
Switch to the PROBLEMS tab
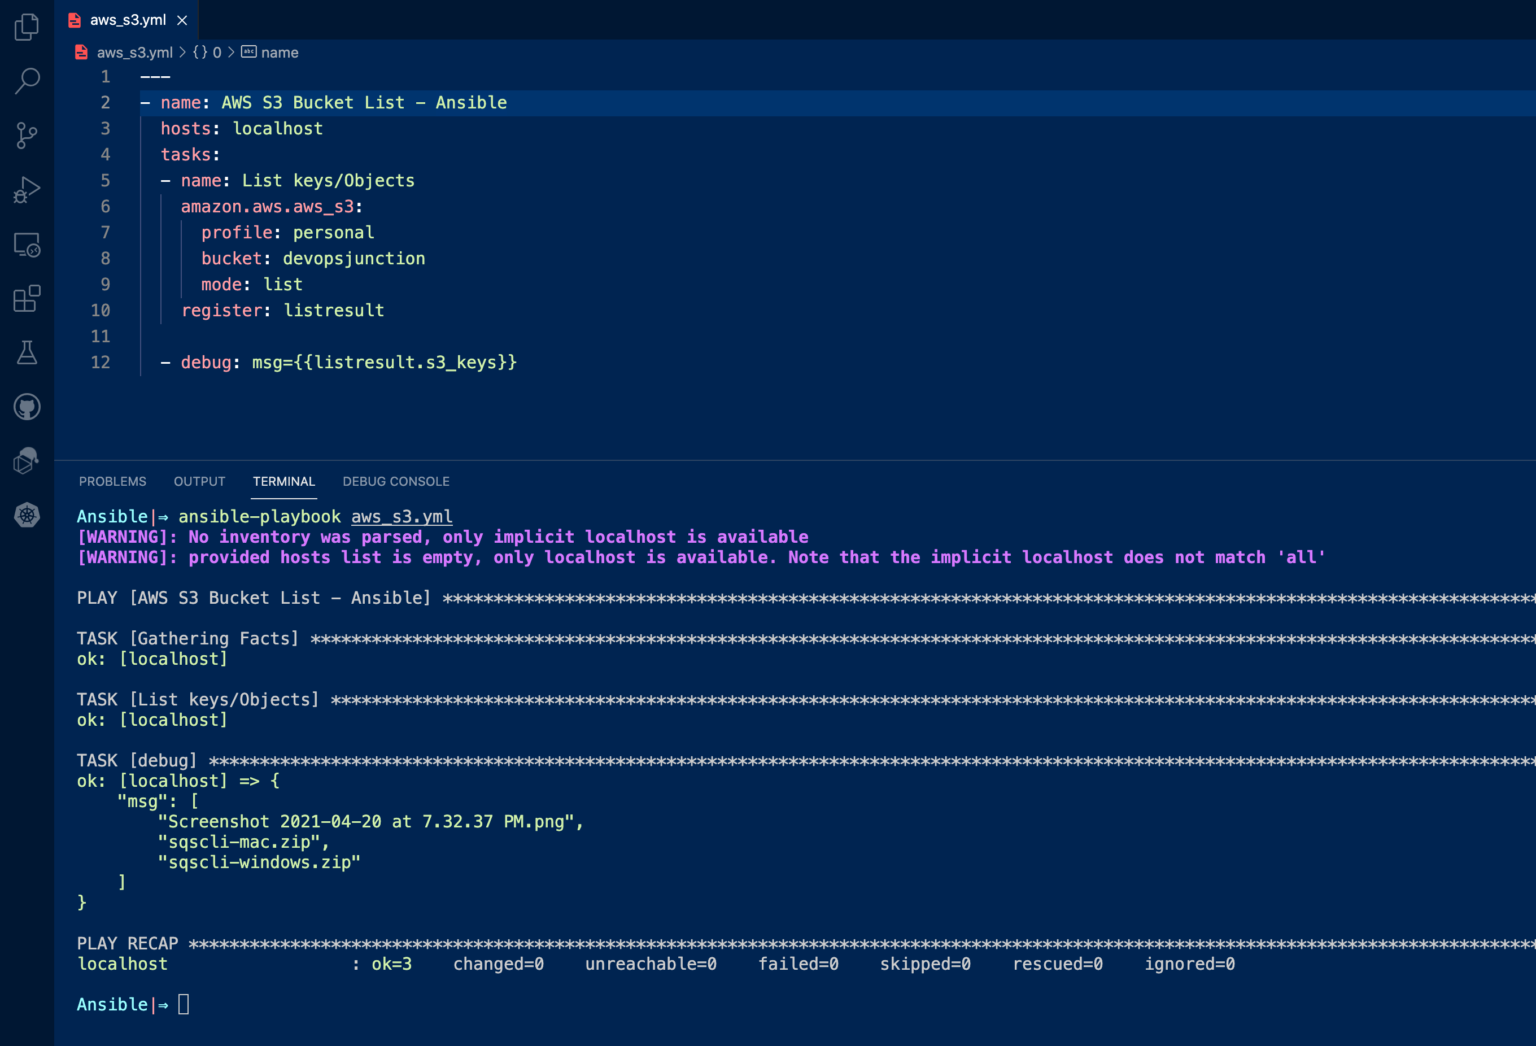click(x=112, y=481)
